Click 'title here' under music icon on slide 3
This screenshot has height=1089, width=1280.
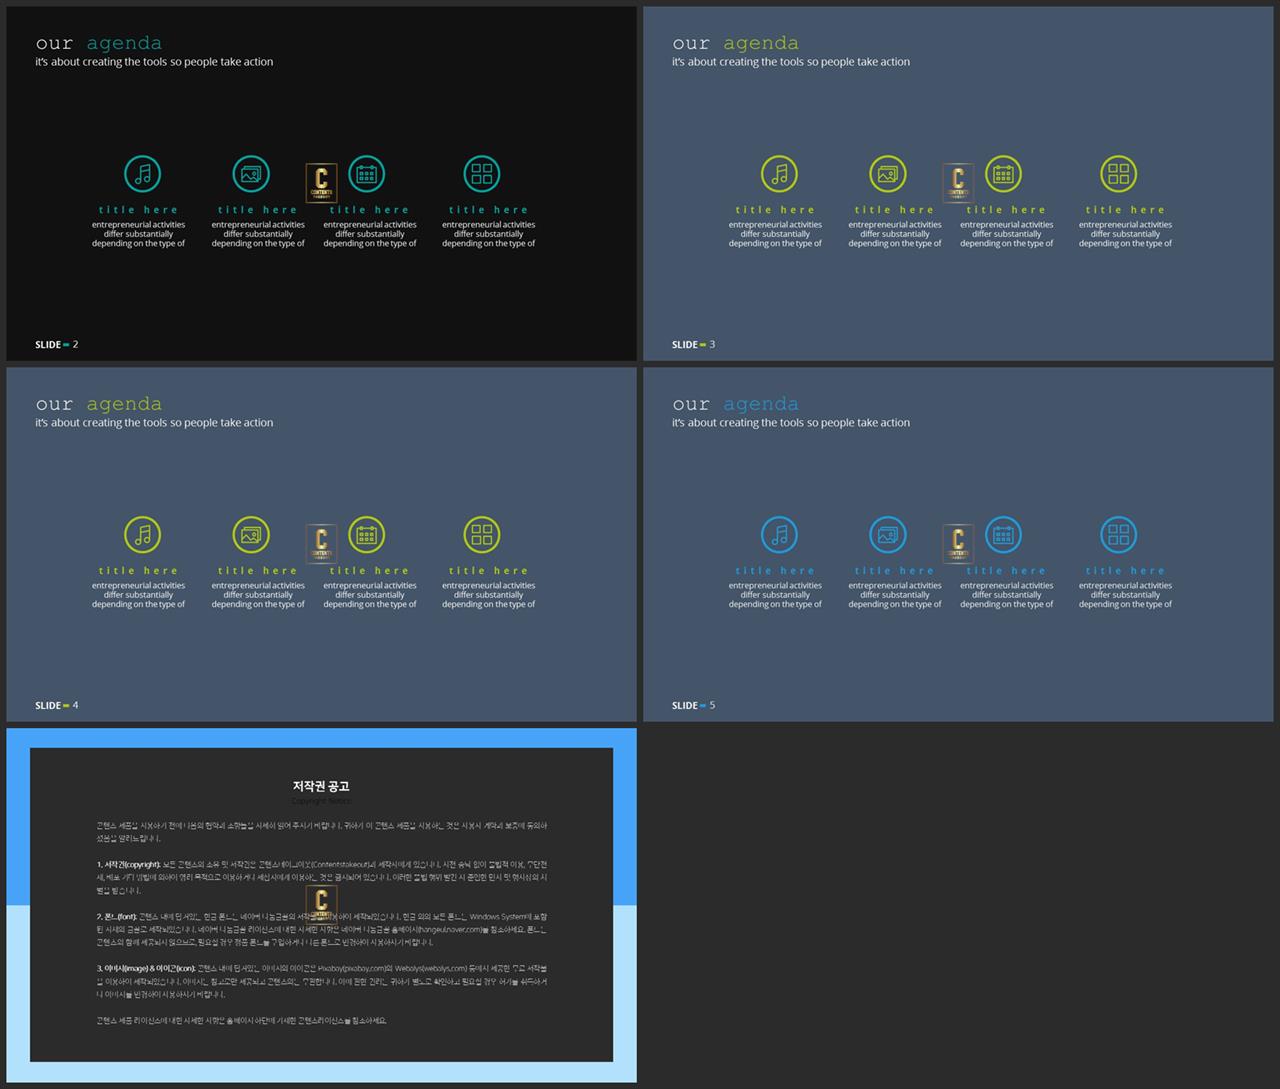click(775, 210)
